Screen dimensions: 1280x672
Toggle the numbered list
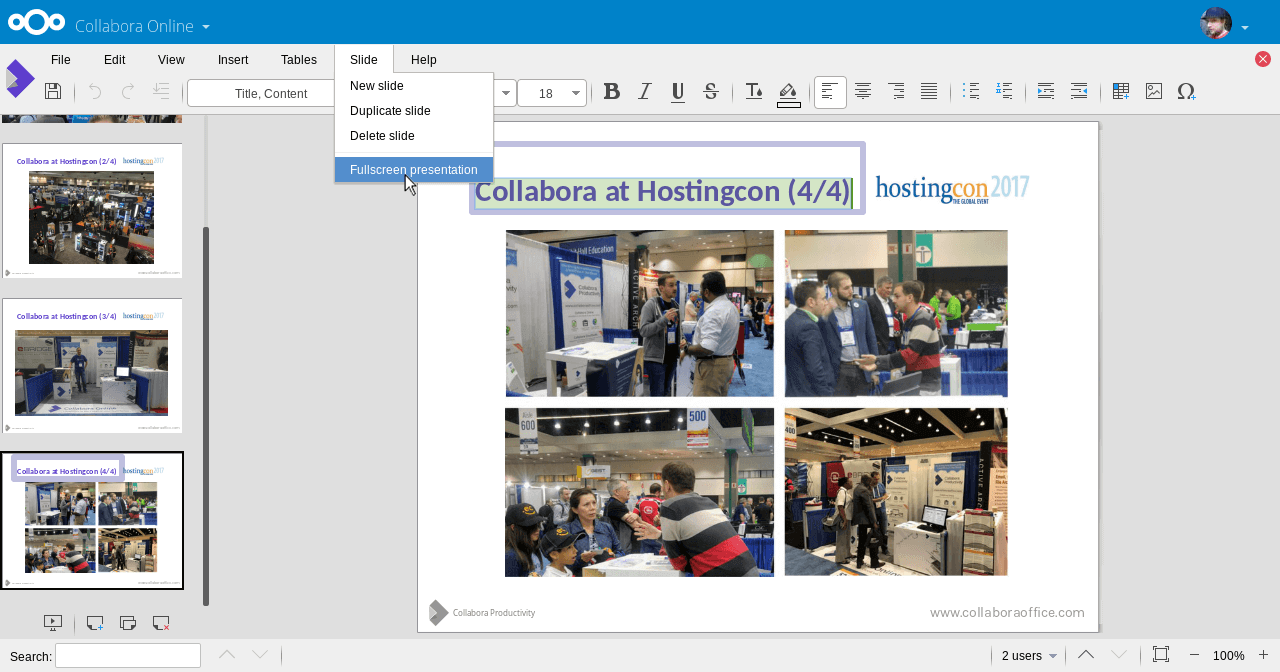click(x=1004, y=92)
